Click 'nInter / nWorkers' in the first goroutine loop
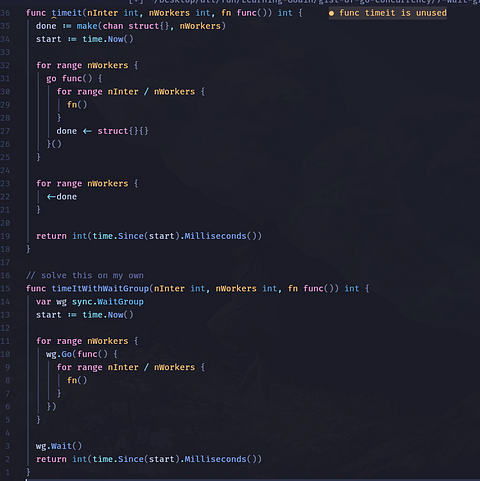The height and width of the screenshot is (481, 480). pyautogui.click(x=151, y=92)
